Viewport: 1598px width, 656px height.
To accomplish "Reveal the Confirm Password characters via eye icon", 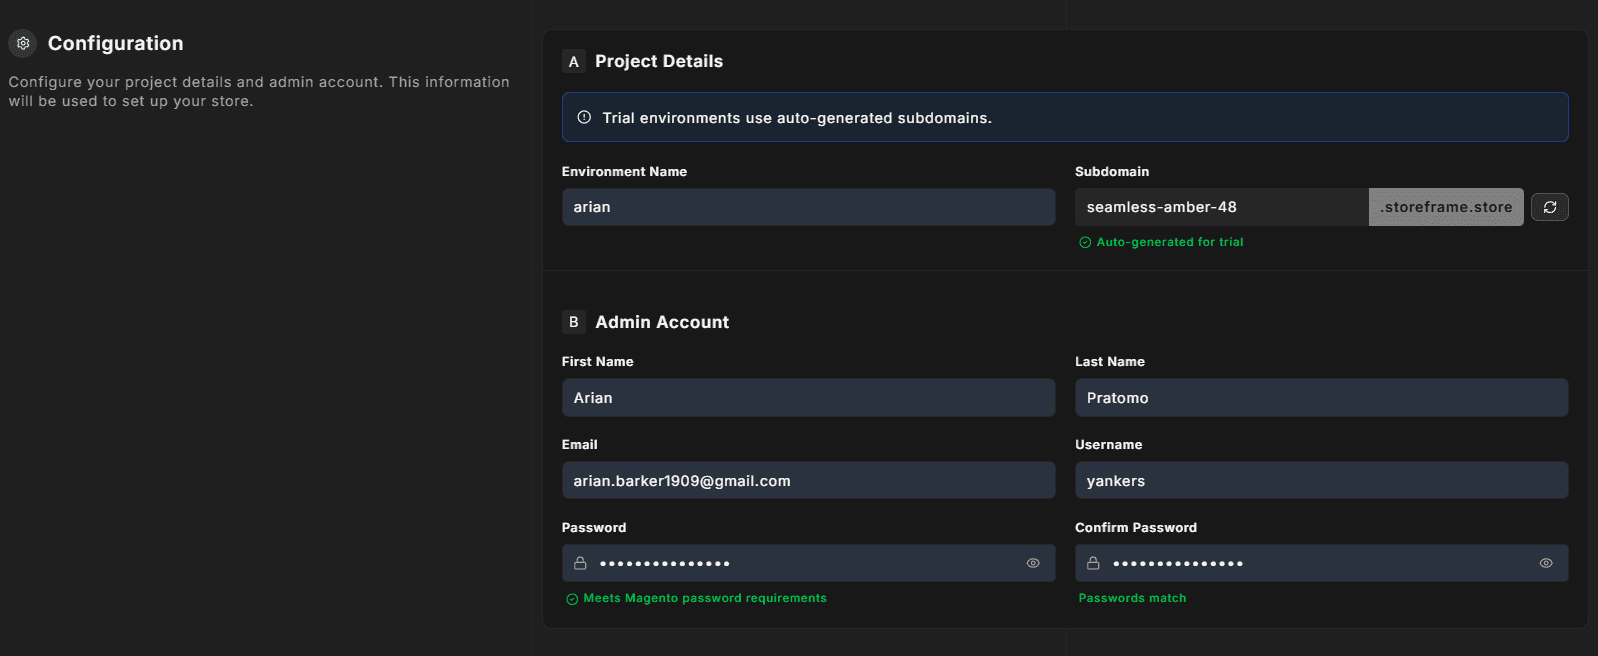I will 1546,563.
